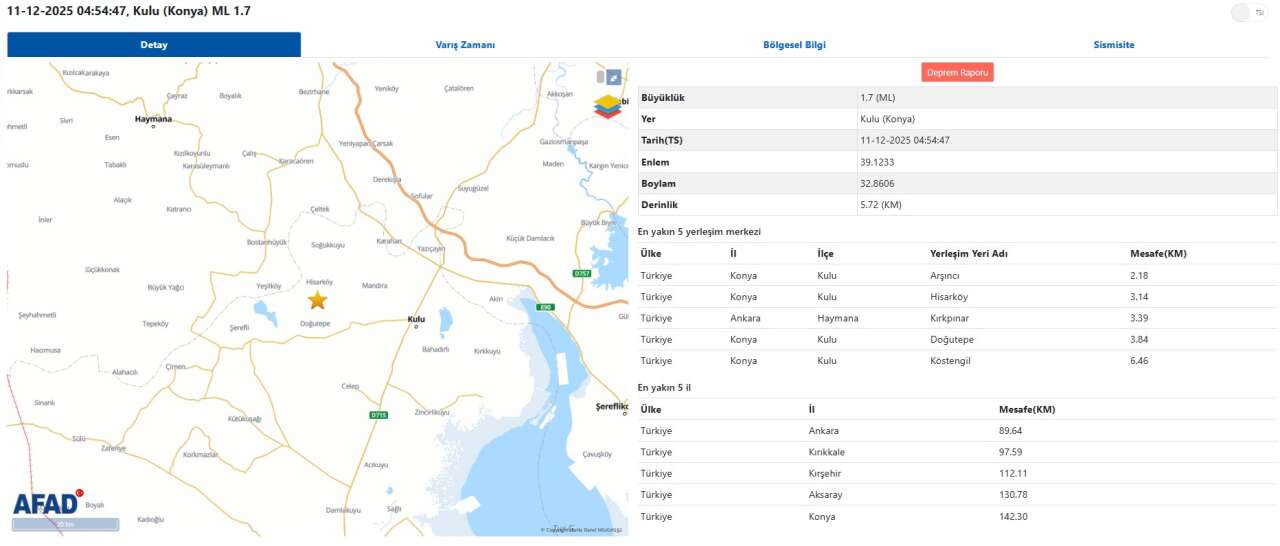The image size is (1280, 546).
Task: Click the gray control beside fullscreen button
Action: (x=601, y=77)
